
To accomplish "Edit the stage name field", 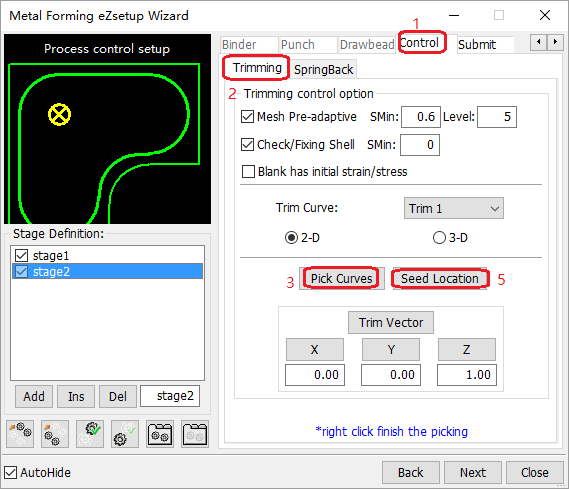I will 170,396.
